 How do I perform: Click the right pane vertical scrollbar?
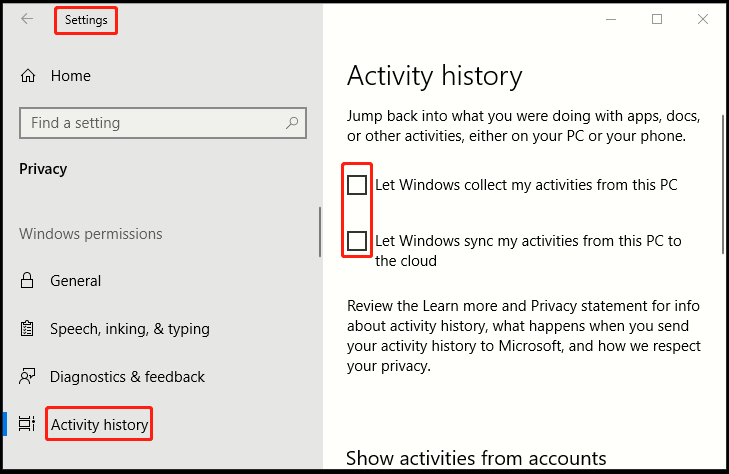pos(723,184)
